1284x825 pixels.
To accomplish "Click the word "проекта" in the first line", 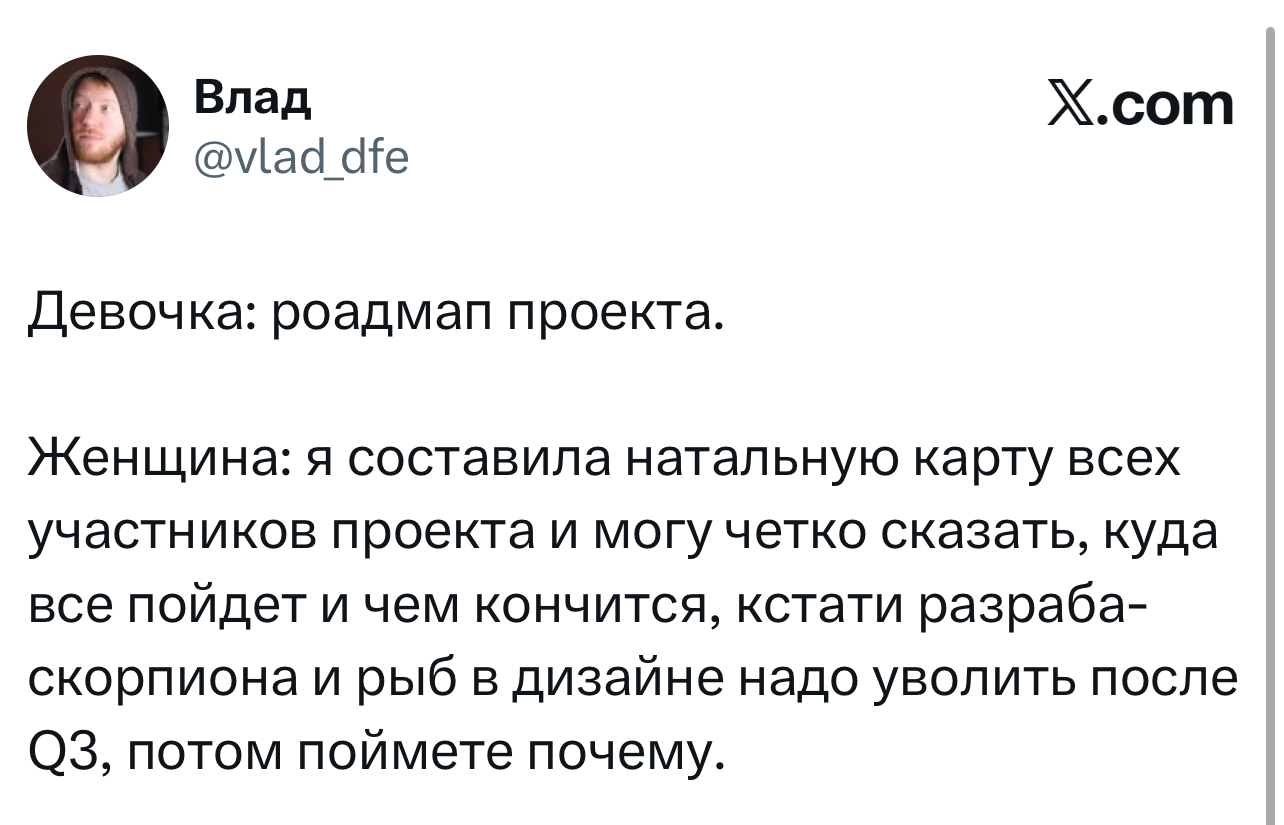I will click(614, 317).
